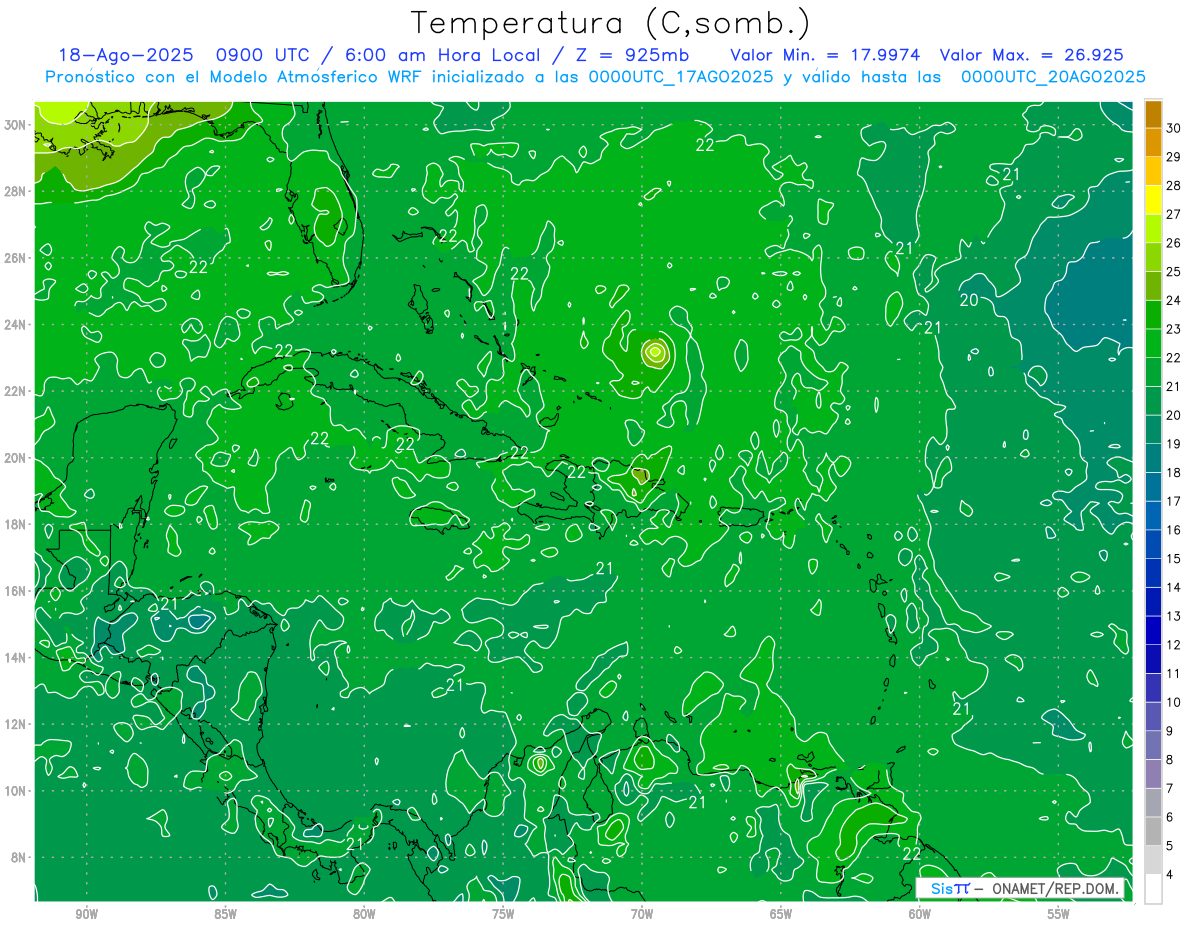
Task: Click the 8N latitude axis label
Action: pyautogui.click(x=18, y=858)
